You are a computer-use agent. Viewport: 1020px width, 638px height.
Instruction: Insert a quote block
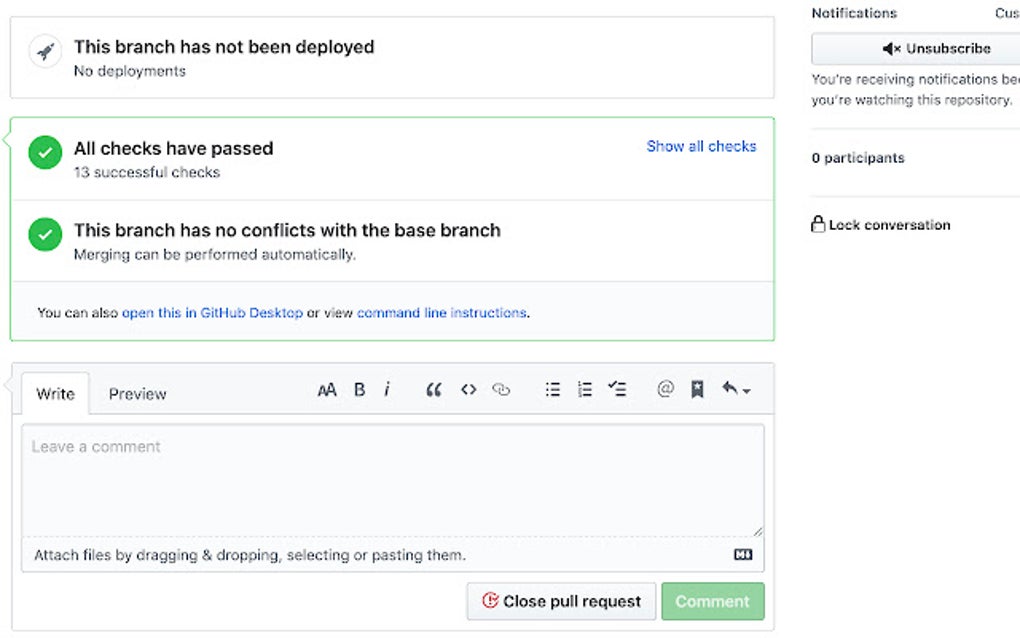click(434, 390)
